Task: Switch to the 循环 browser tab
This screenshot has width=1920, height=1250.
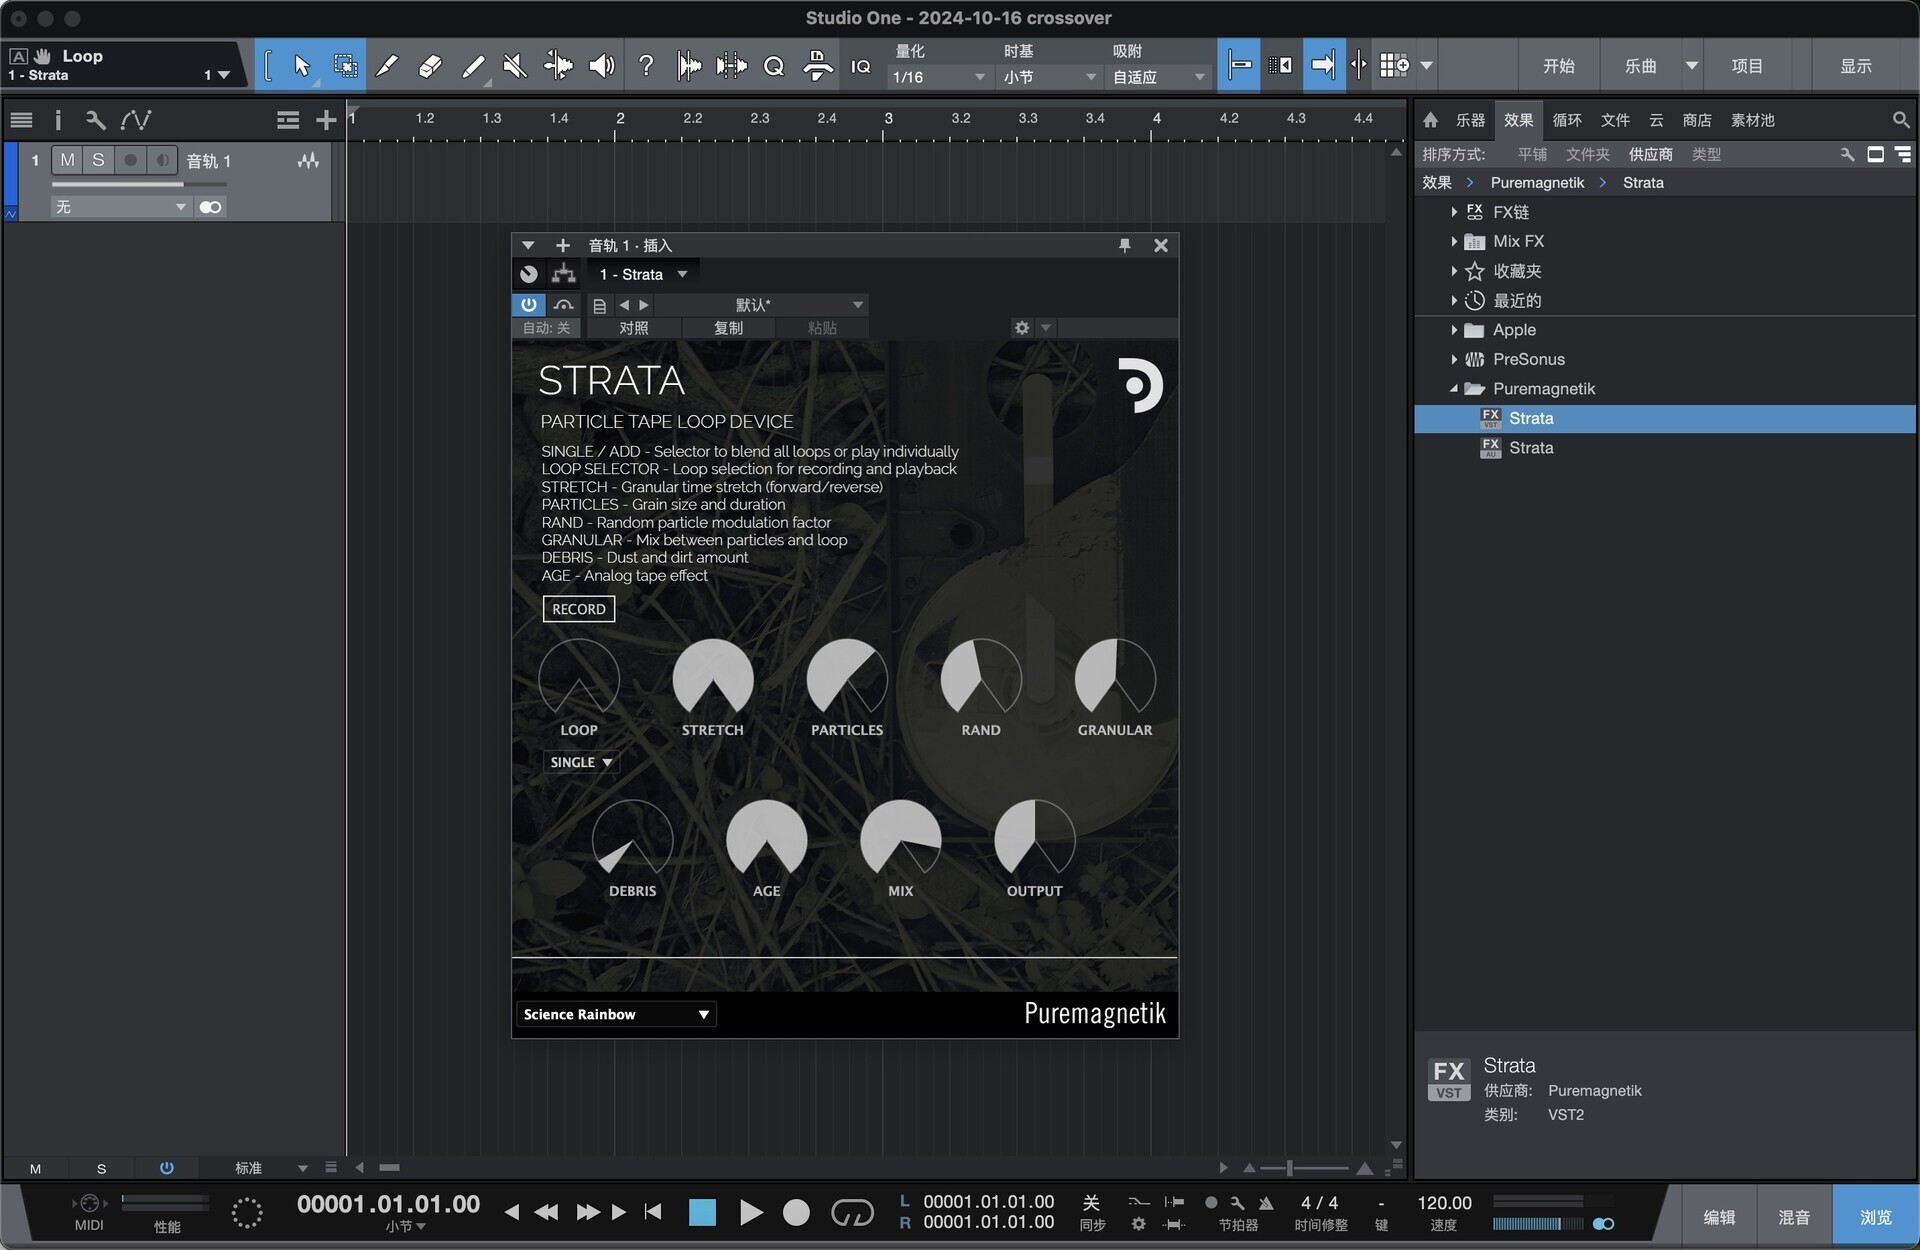Action: coord(1567,120)
